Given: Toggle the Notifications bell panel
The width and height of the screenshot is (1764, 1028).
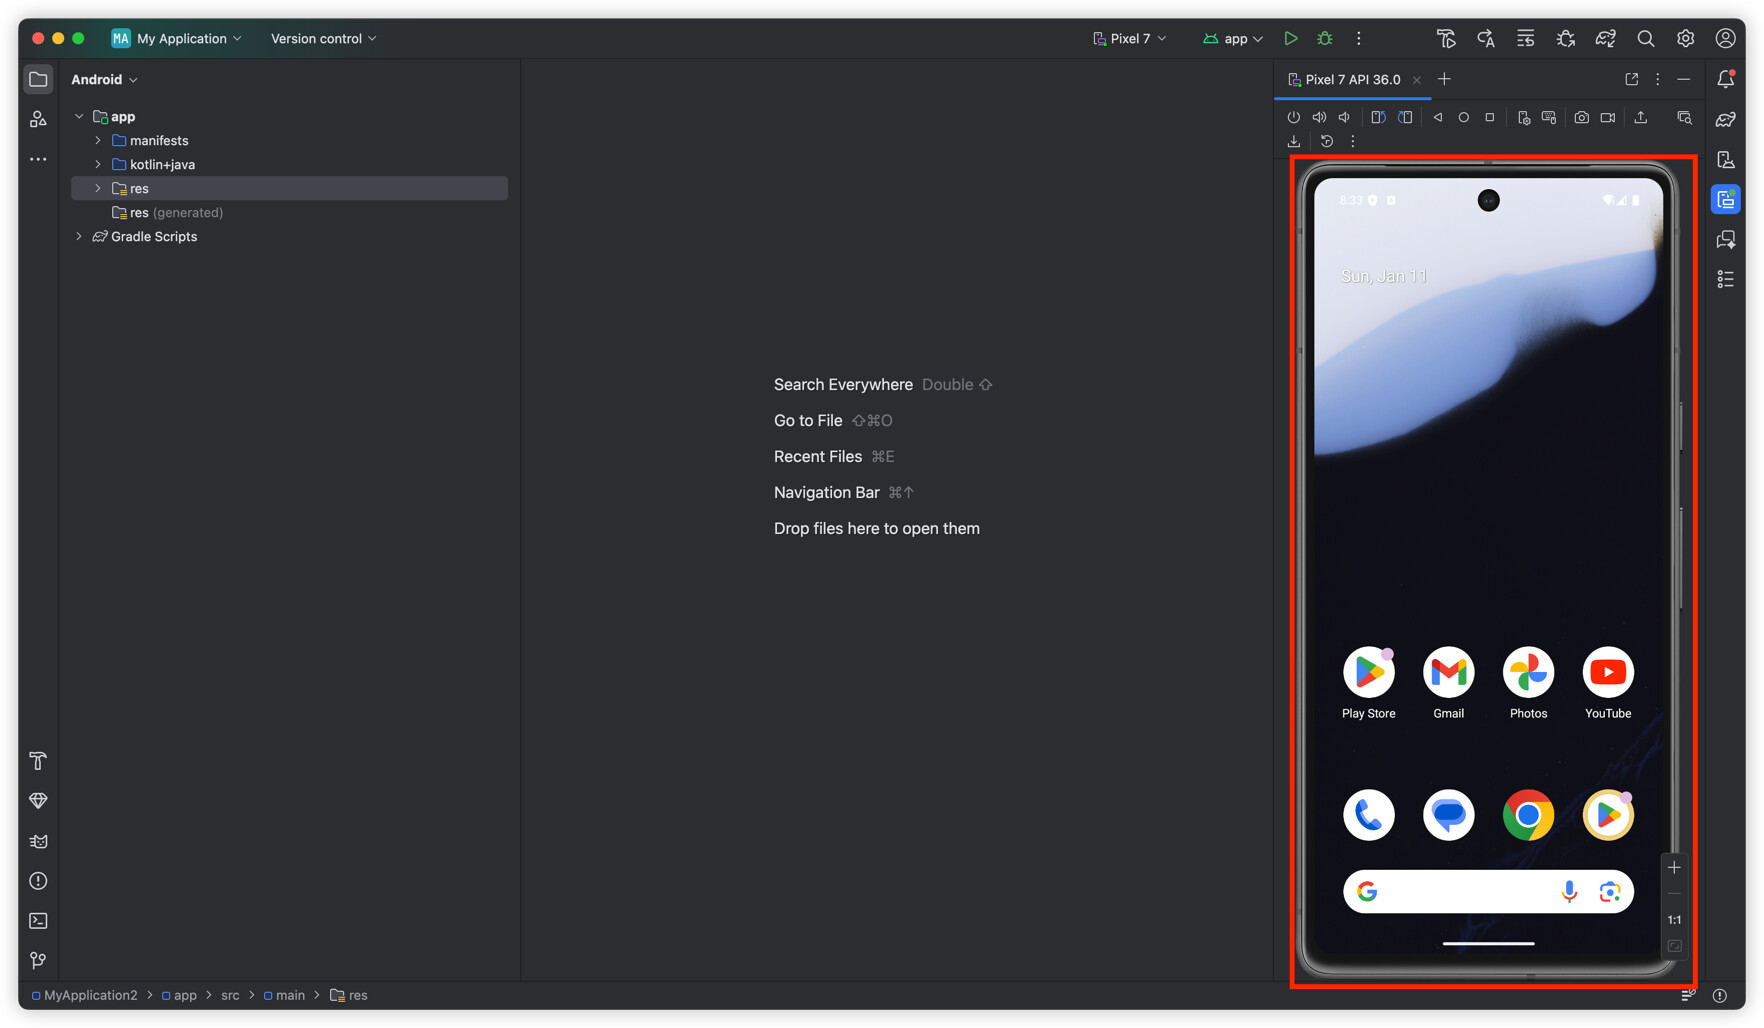Looking at the screenshot, I should pos(1726,79).
